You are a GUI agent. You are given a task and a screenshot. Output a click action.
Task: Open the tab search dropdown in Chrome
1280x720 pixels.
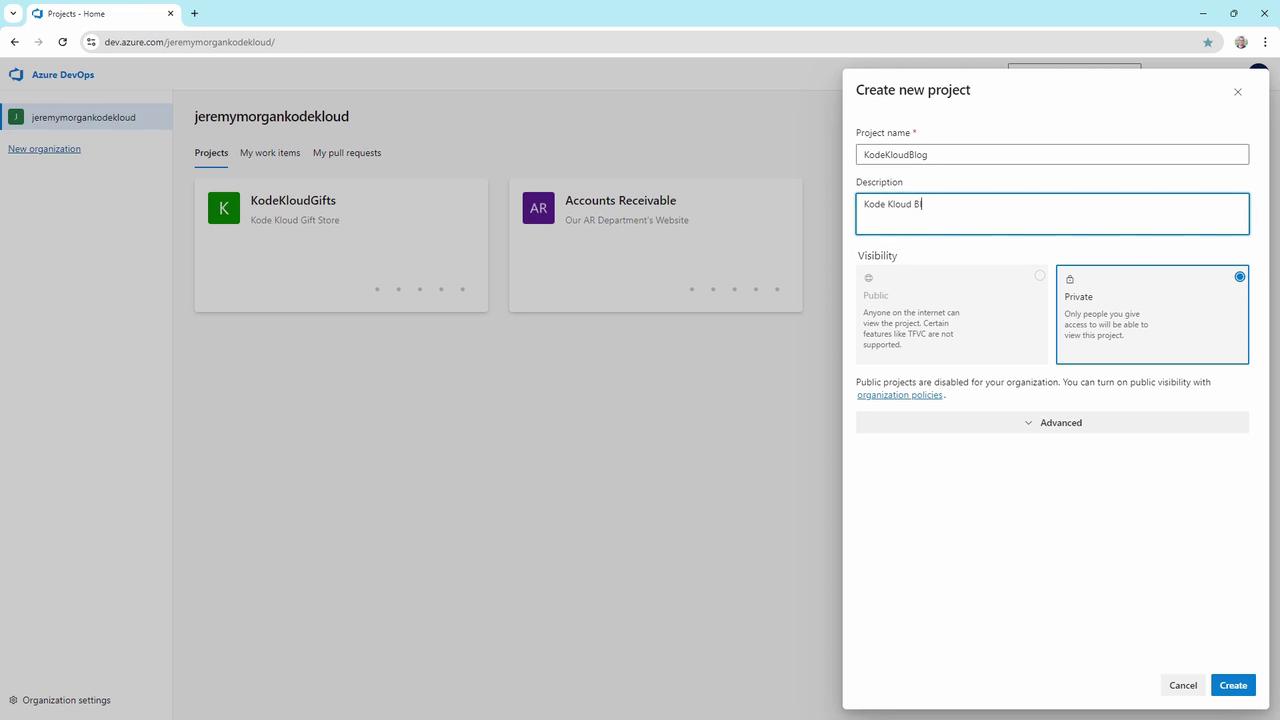click(13, 13)
